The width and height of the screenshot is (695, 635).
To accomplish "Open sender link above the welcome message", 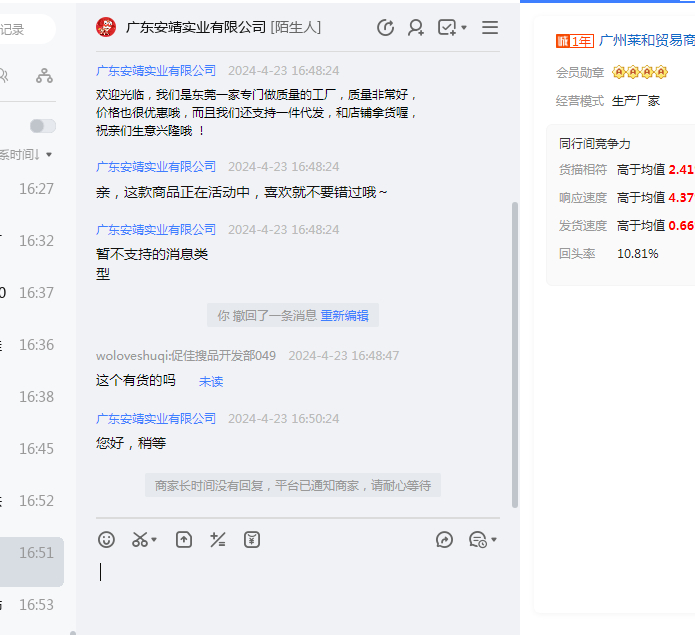I will click(156, 70).
